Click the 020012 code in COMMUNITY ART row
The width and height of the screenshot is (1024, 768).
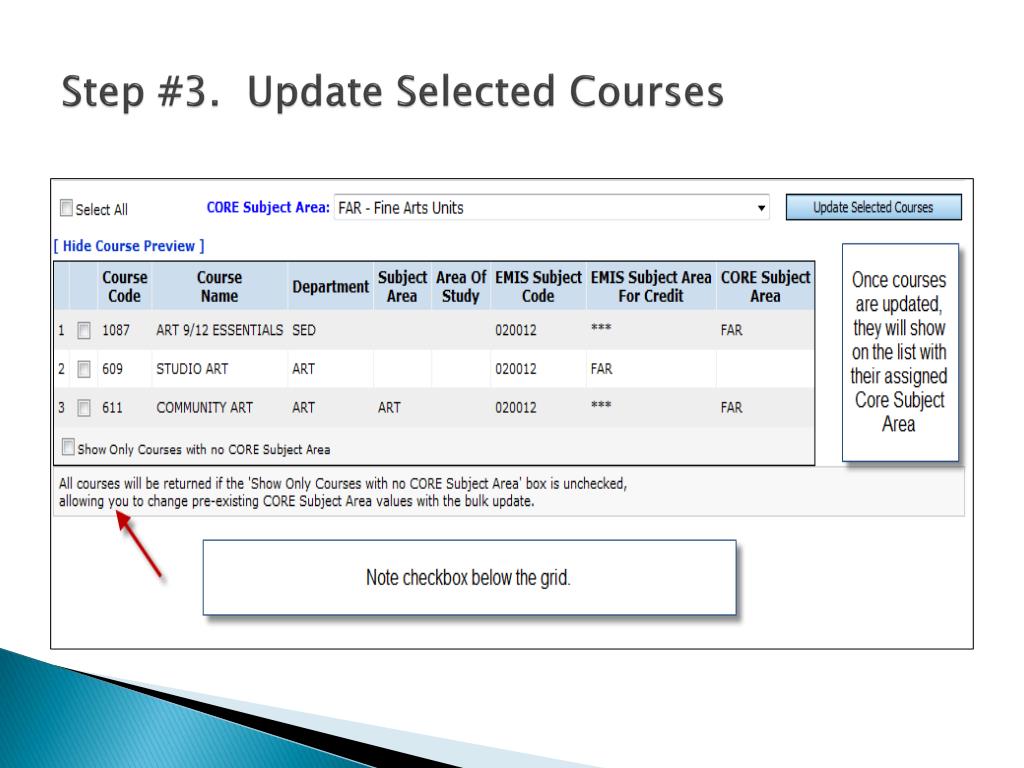coord(516,408)
